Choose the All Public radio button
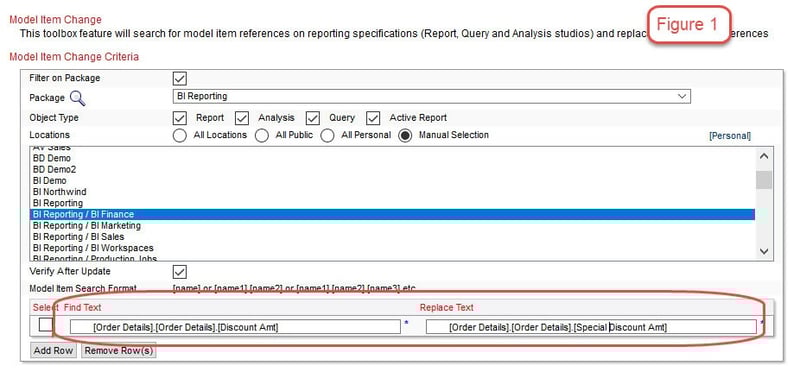The width and height of the screenshot is (800, 372). (262, 136)
